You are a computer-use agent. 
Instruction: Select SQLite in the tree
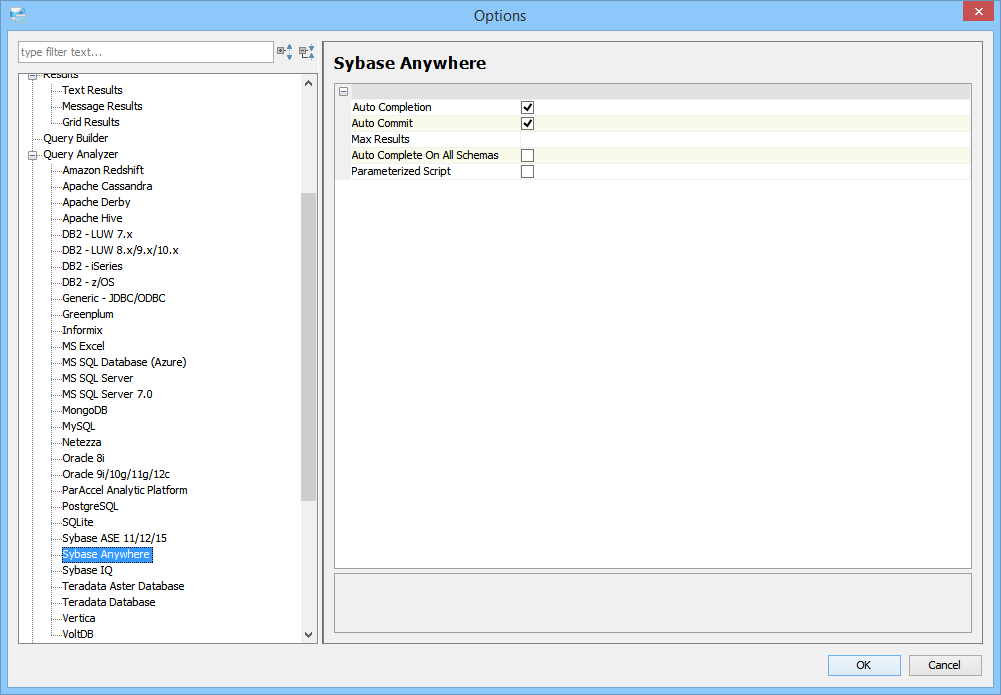(x=78, y=522)
